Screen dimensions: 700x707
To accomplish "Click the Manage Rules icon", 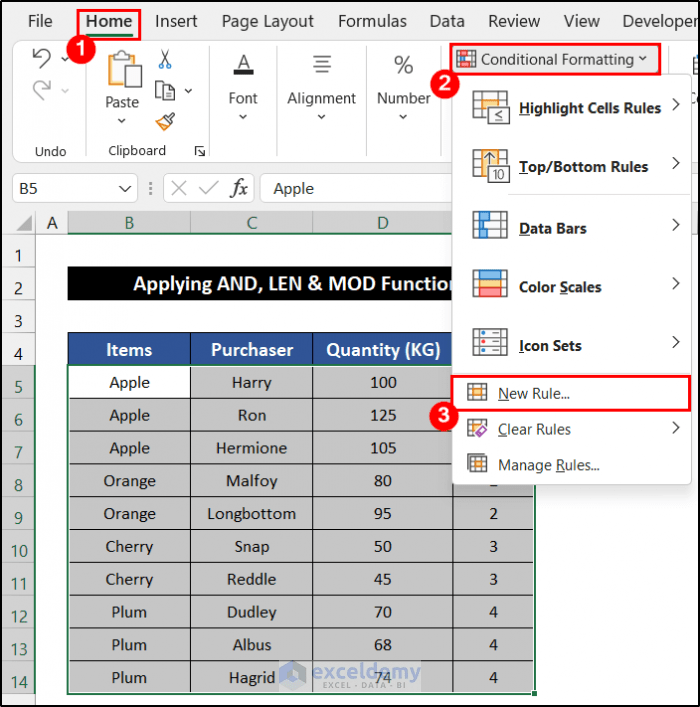I will (x=477, y=464).
